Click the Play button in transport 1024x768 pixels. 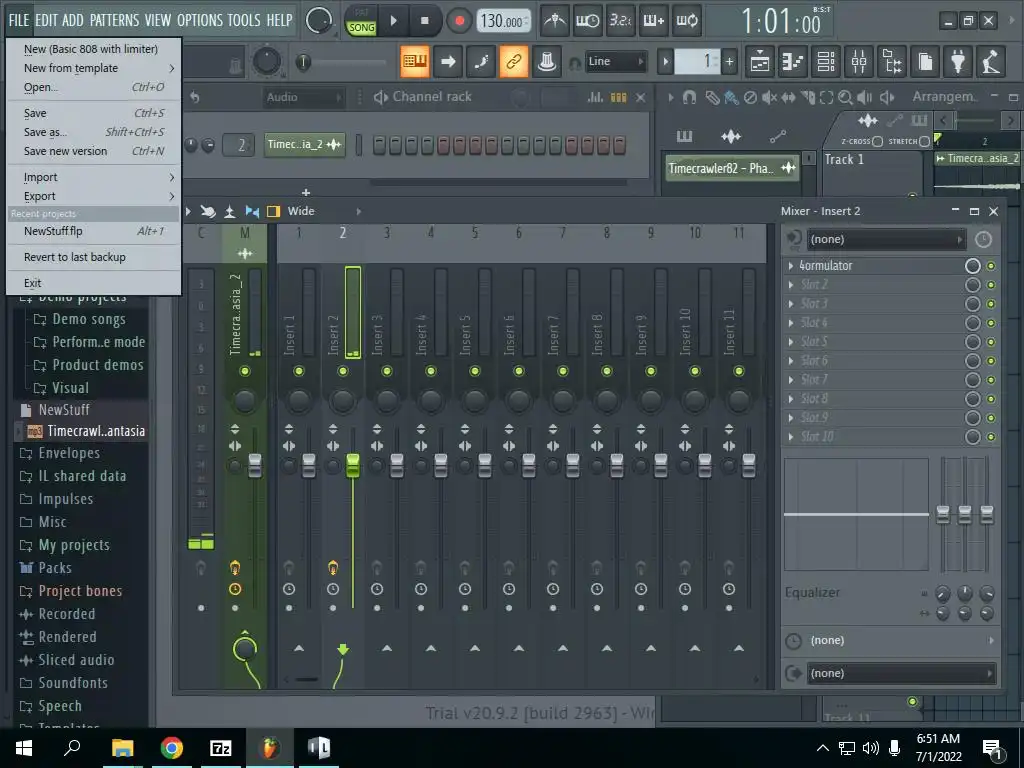[393, 21]
